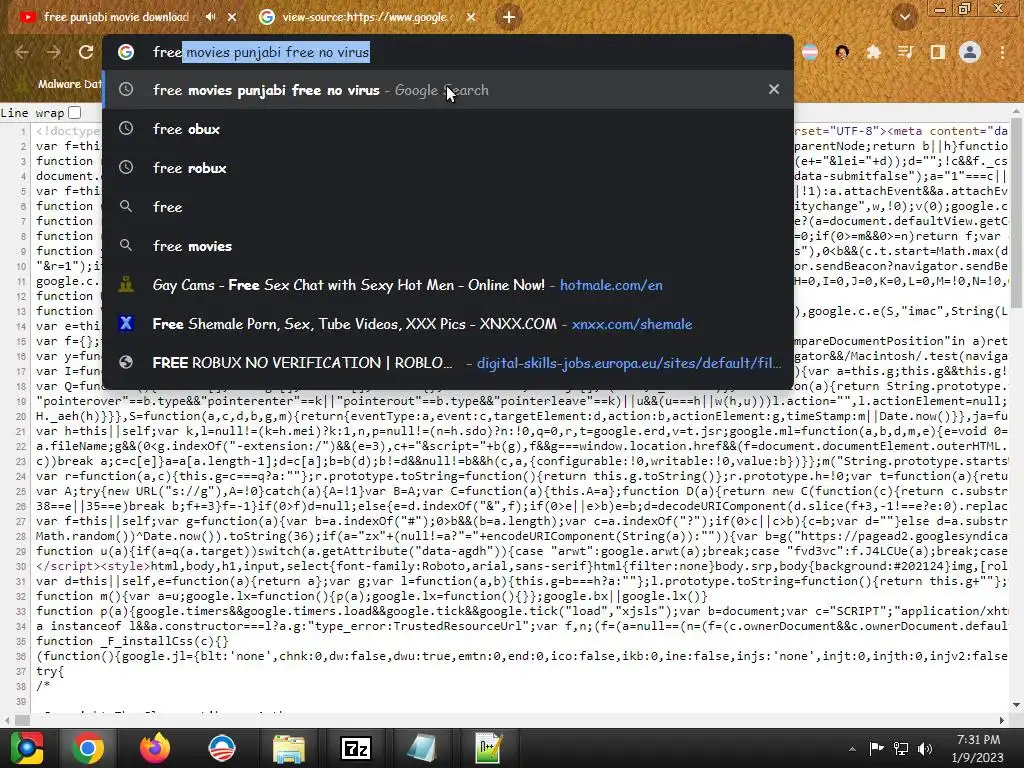Open the media control playlist icon
Viewport: 1024px width, 768px height.
click(905, 52)
